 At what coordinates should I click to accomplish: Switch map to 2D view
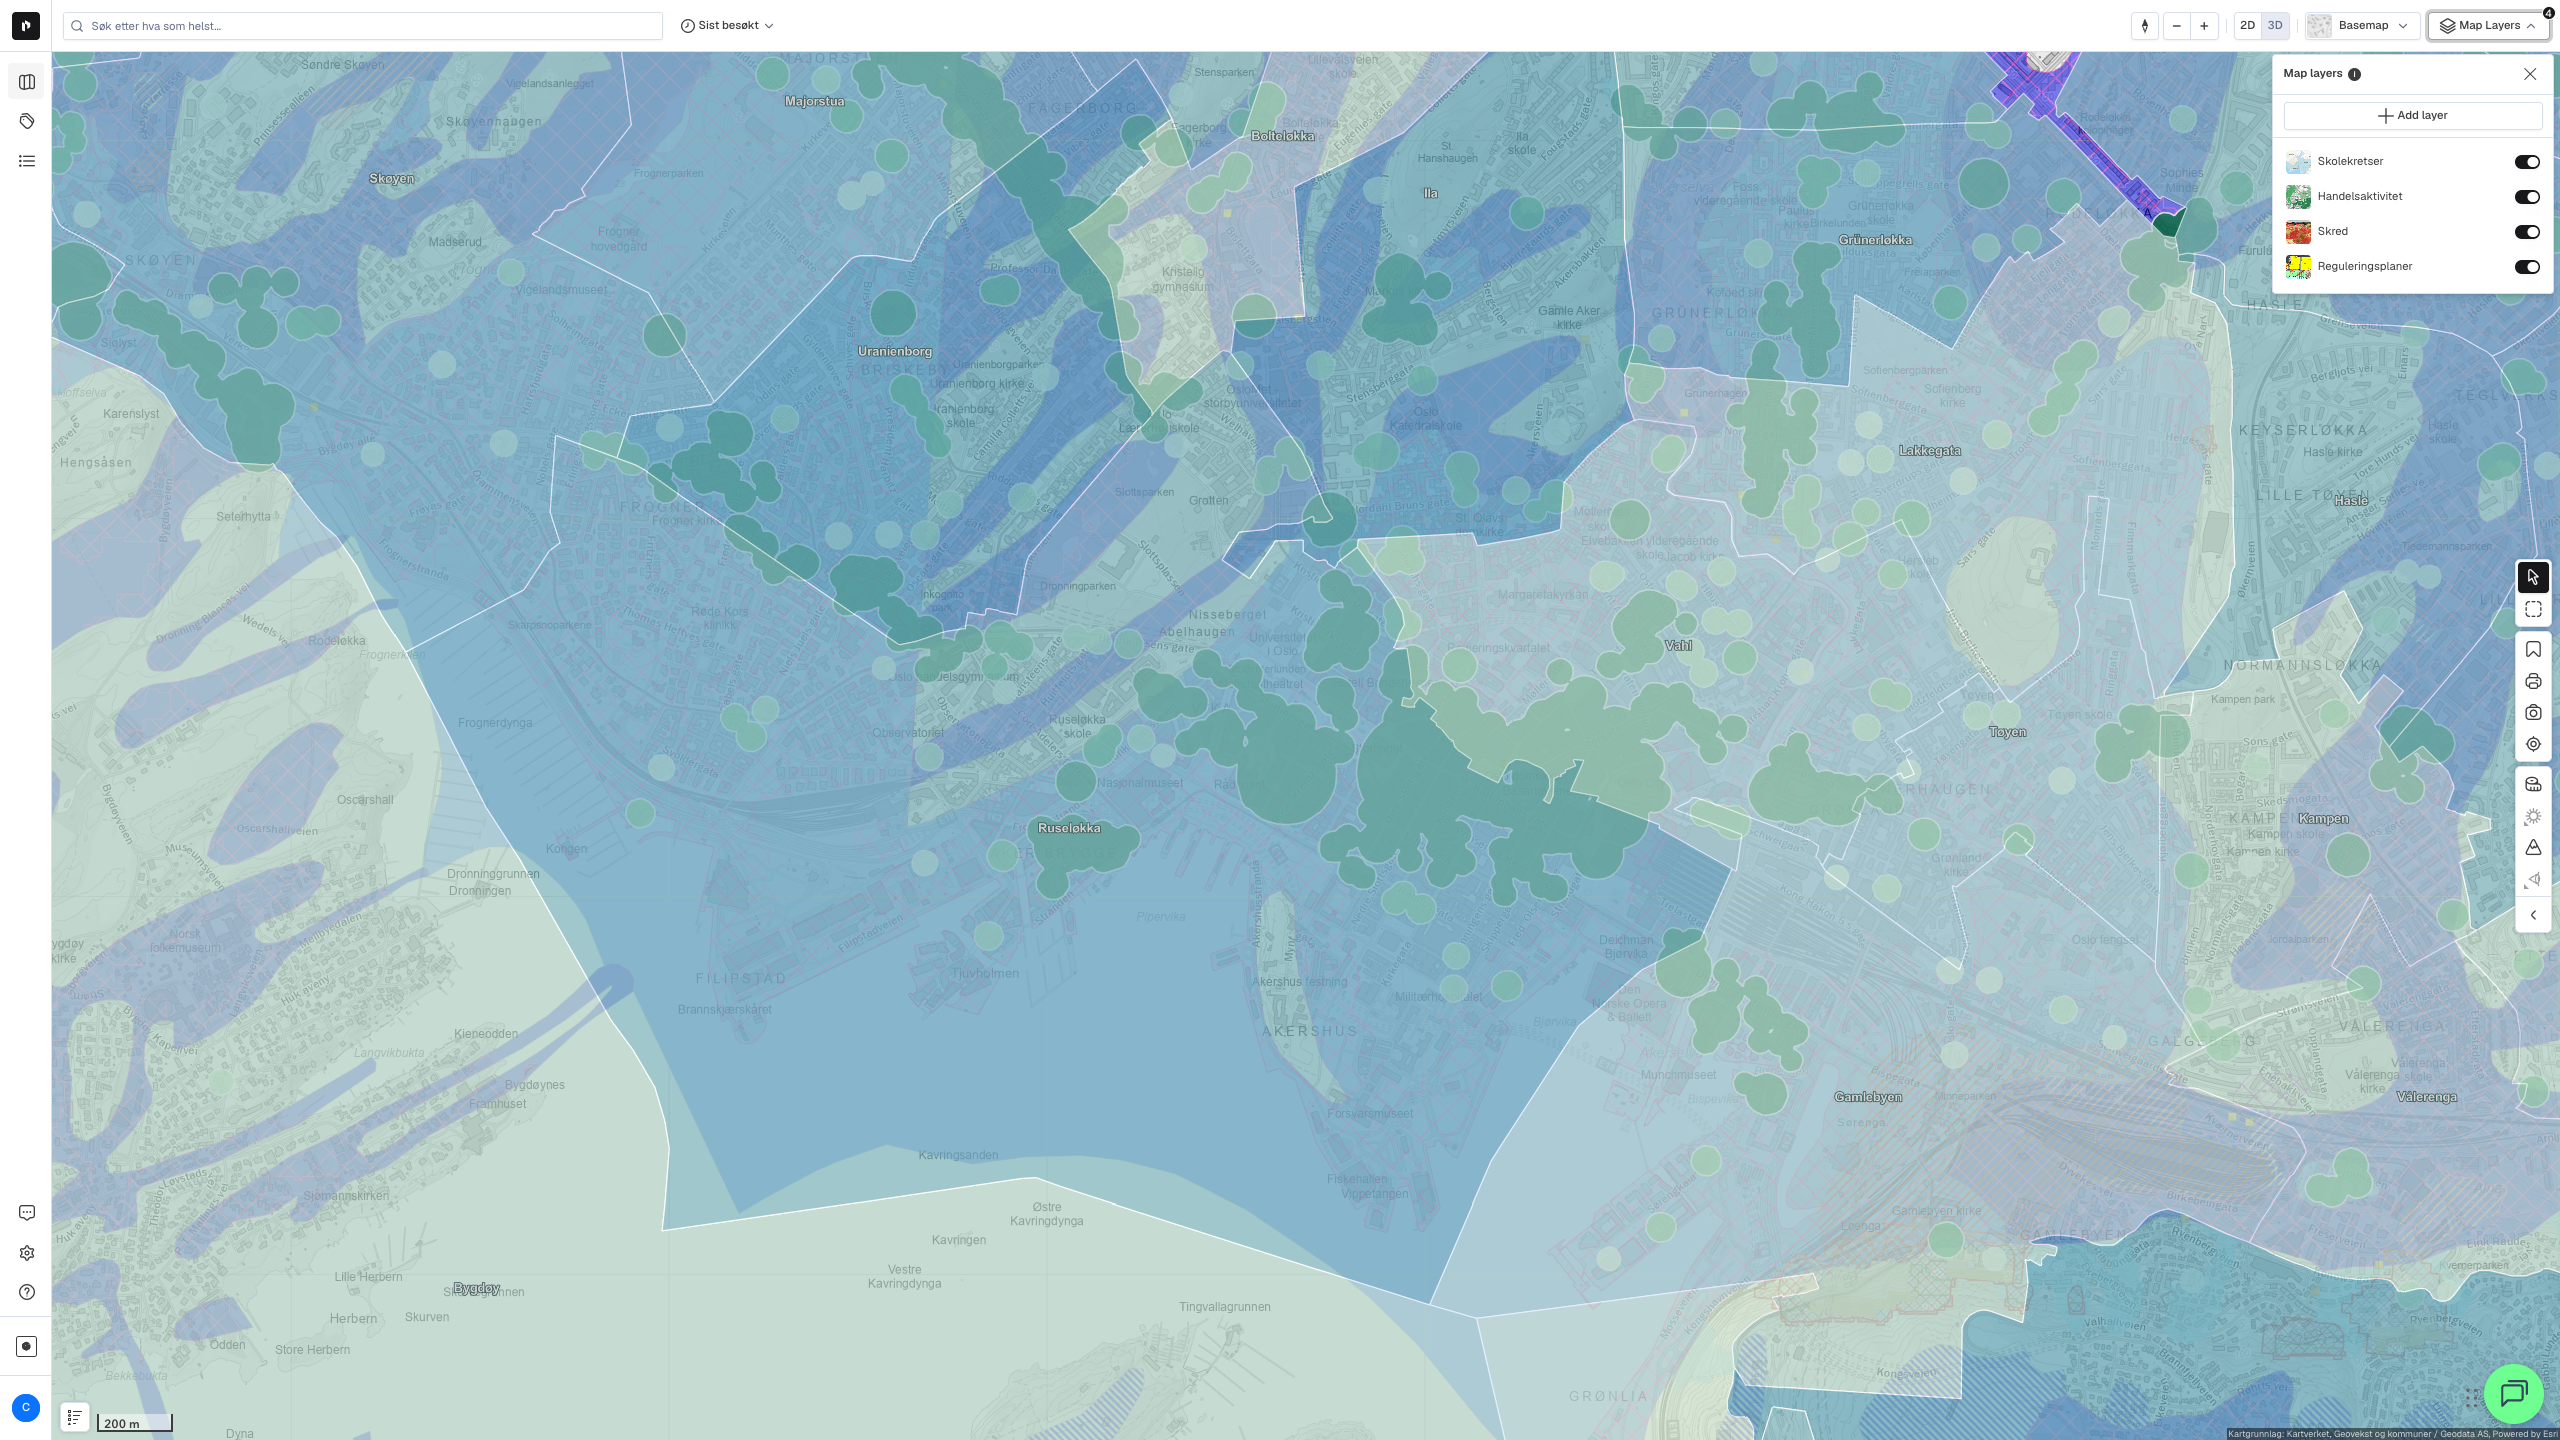point(2247,26)
